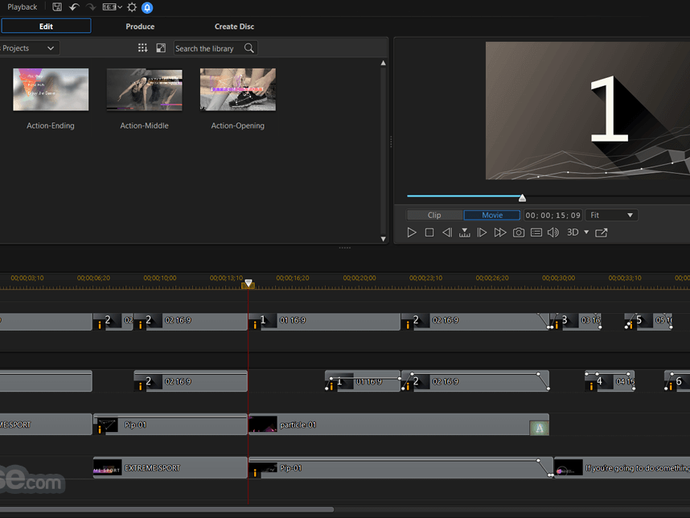Image resolution: width=690 pixels, height=518 pixels.
Task: Open the Fit zoom dropdown
Action: 612,215
